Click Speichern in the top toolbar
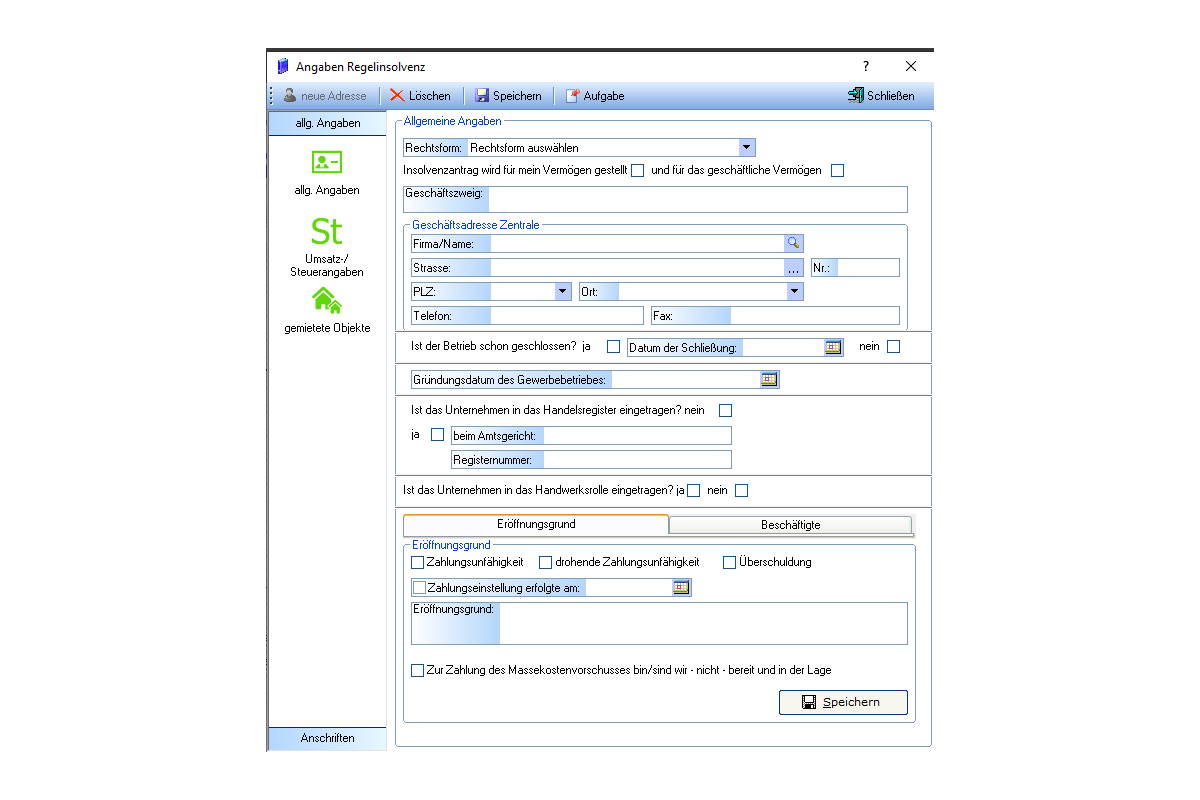This screenshot has width=1200, height=800. click(x=508, y=96)
